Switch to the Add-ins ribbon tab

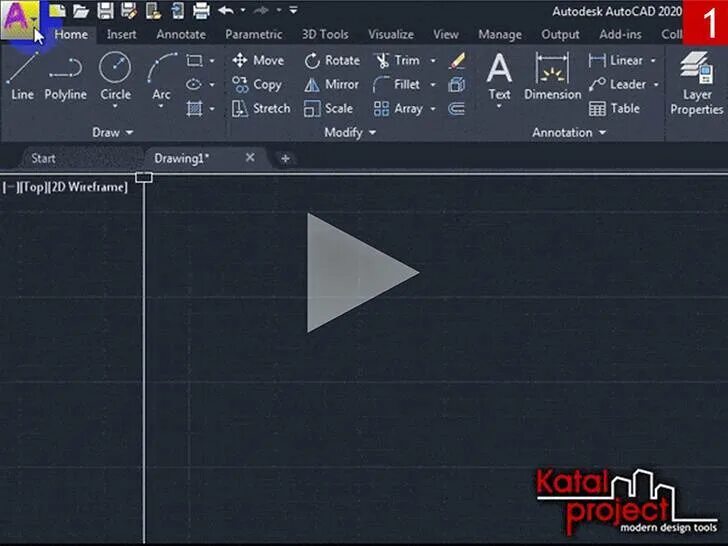tap(620, 34)
